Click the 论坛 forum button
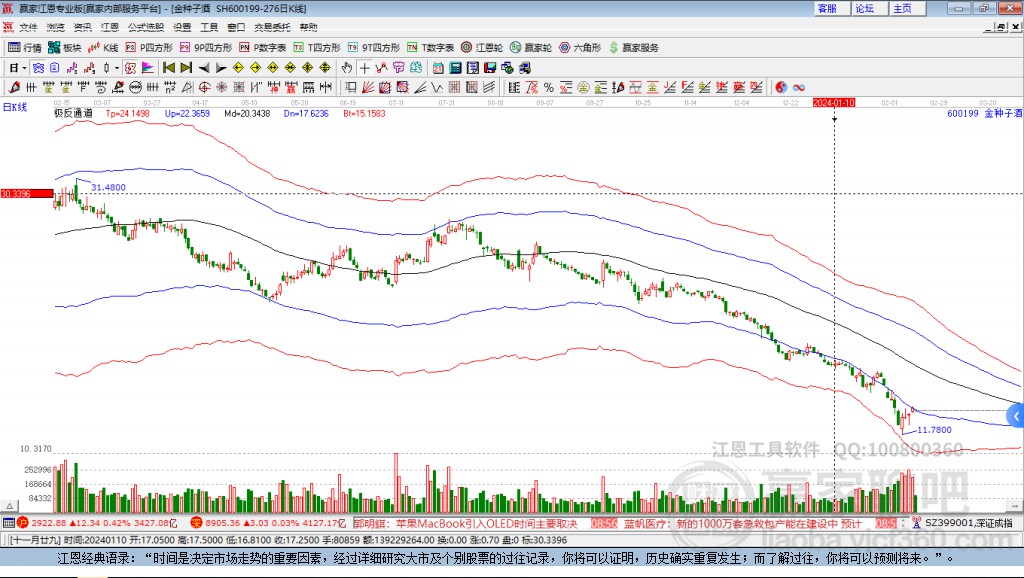 pyautogui.click(x=865, y=8)
